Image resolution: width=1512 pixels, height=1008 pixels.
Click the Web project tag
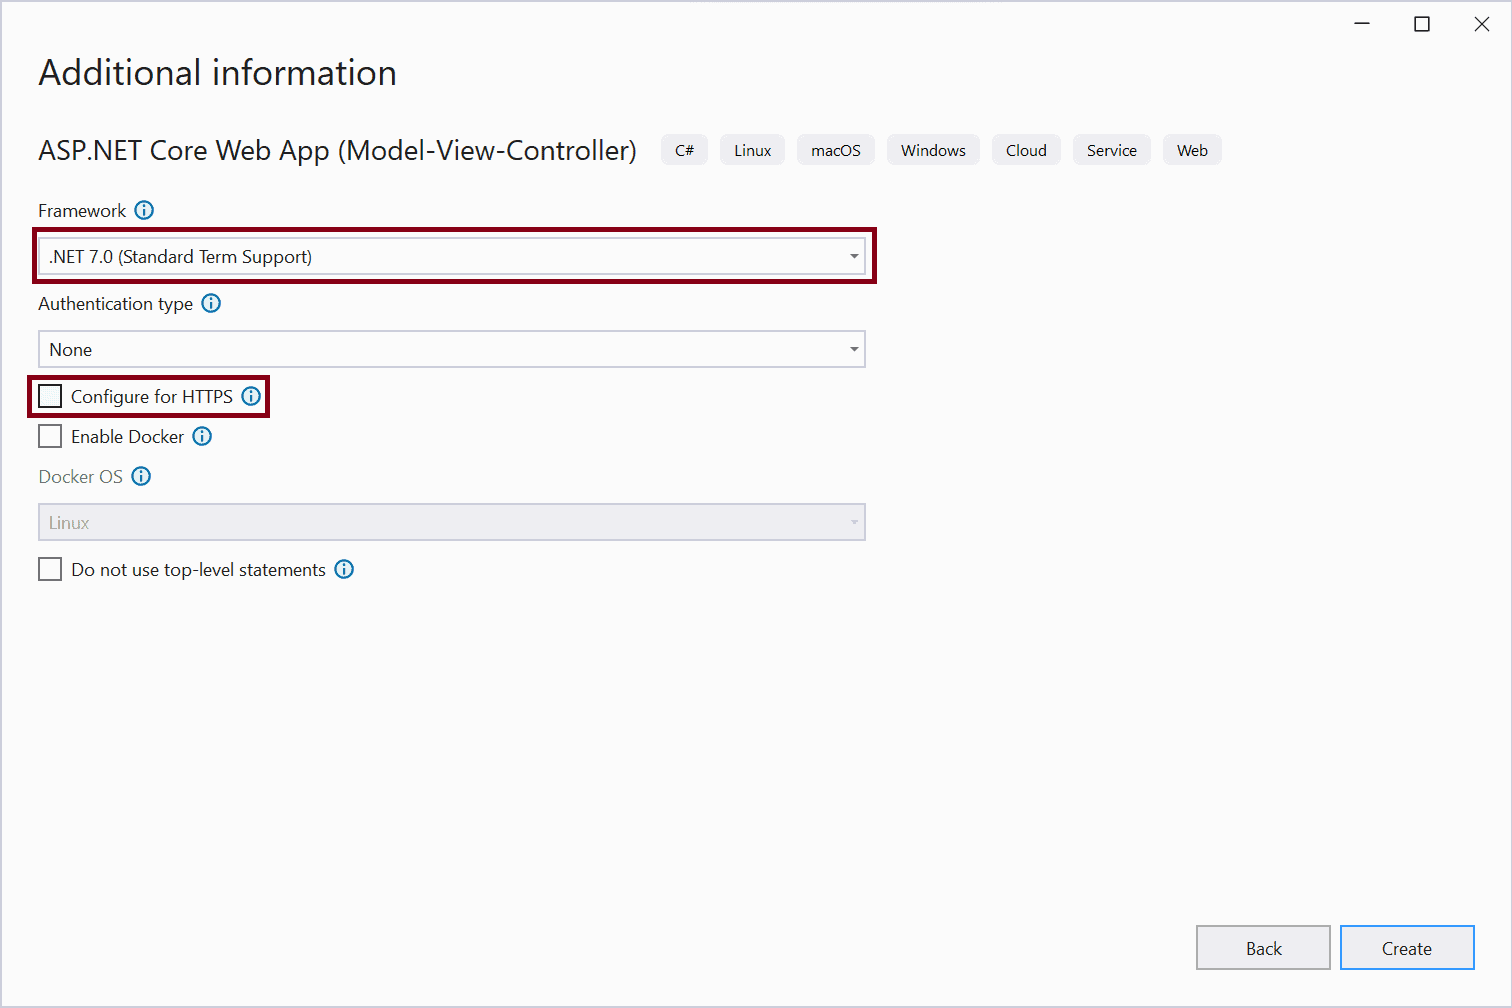tap(1192, 149)
